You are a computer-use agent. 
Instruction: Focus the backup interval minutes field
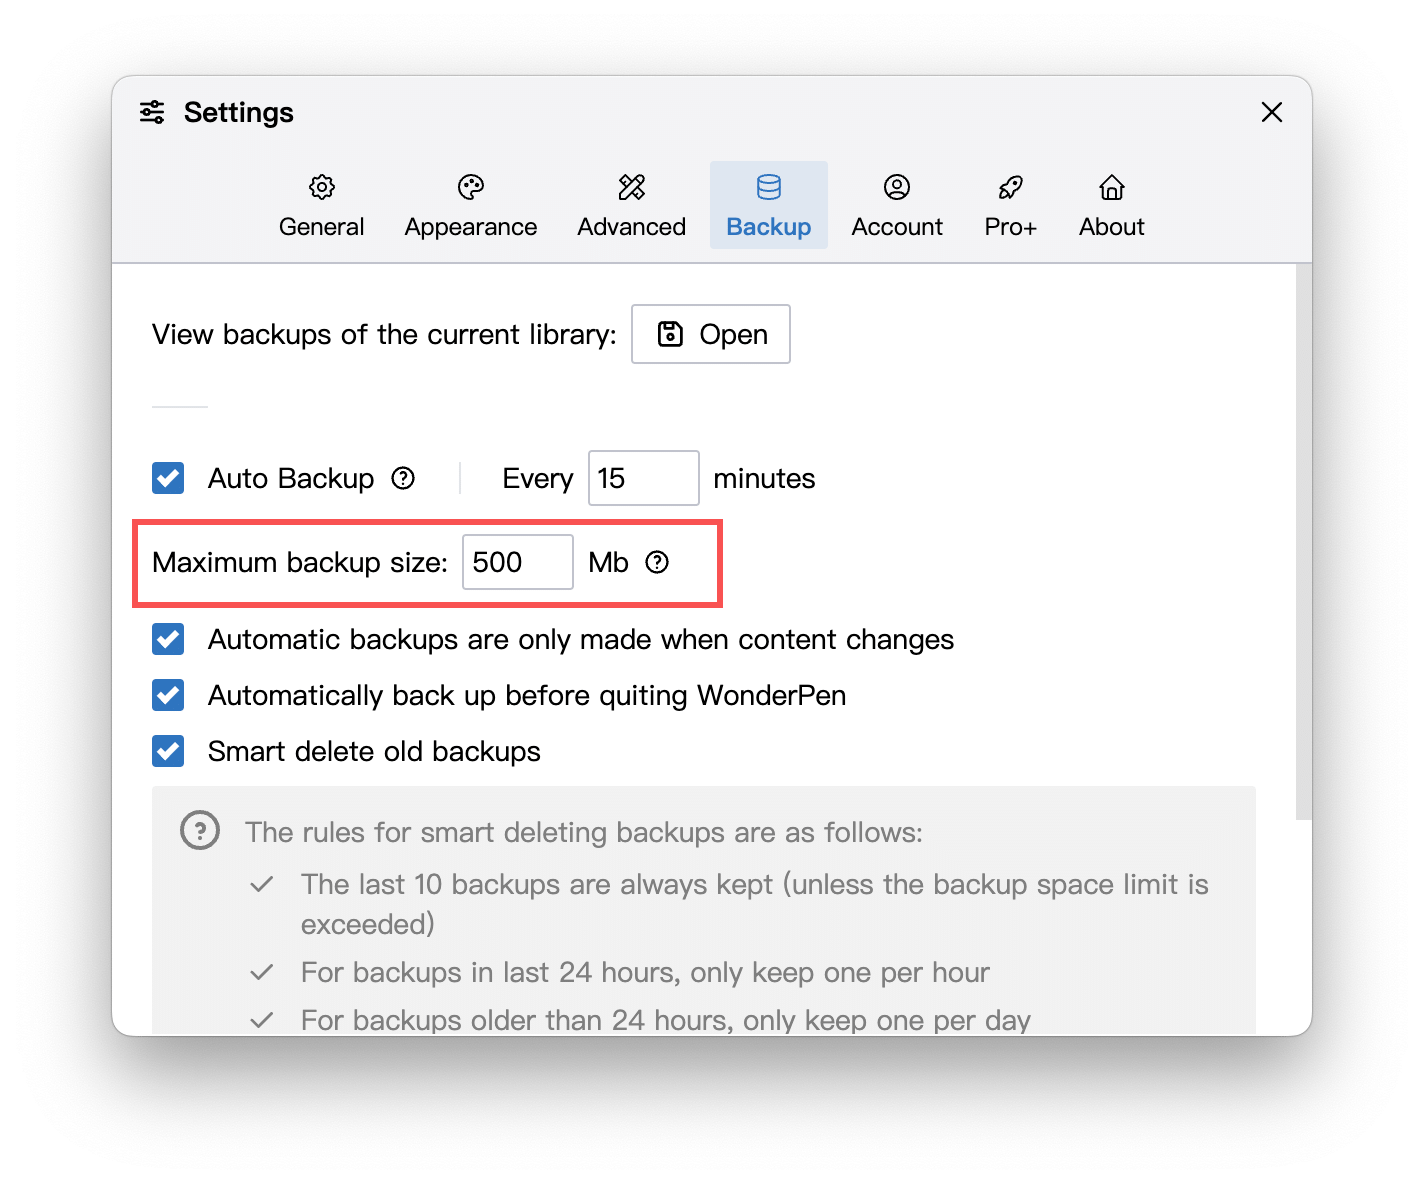pyautogui.click(x=643, y=478)
